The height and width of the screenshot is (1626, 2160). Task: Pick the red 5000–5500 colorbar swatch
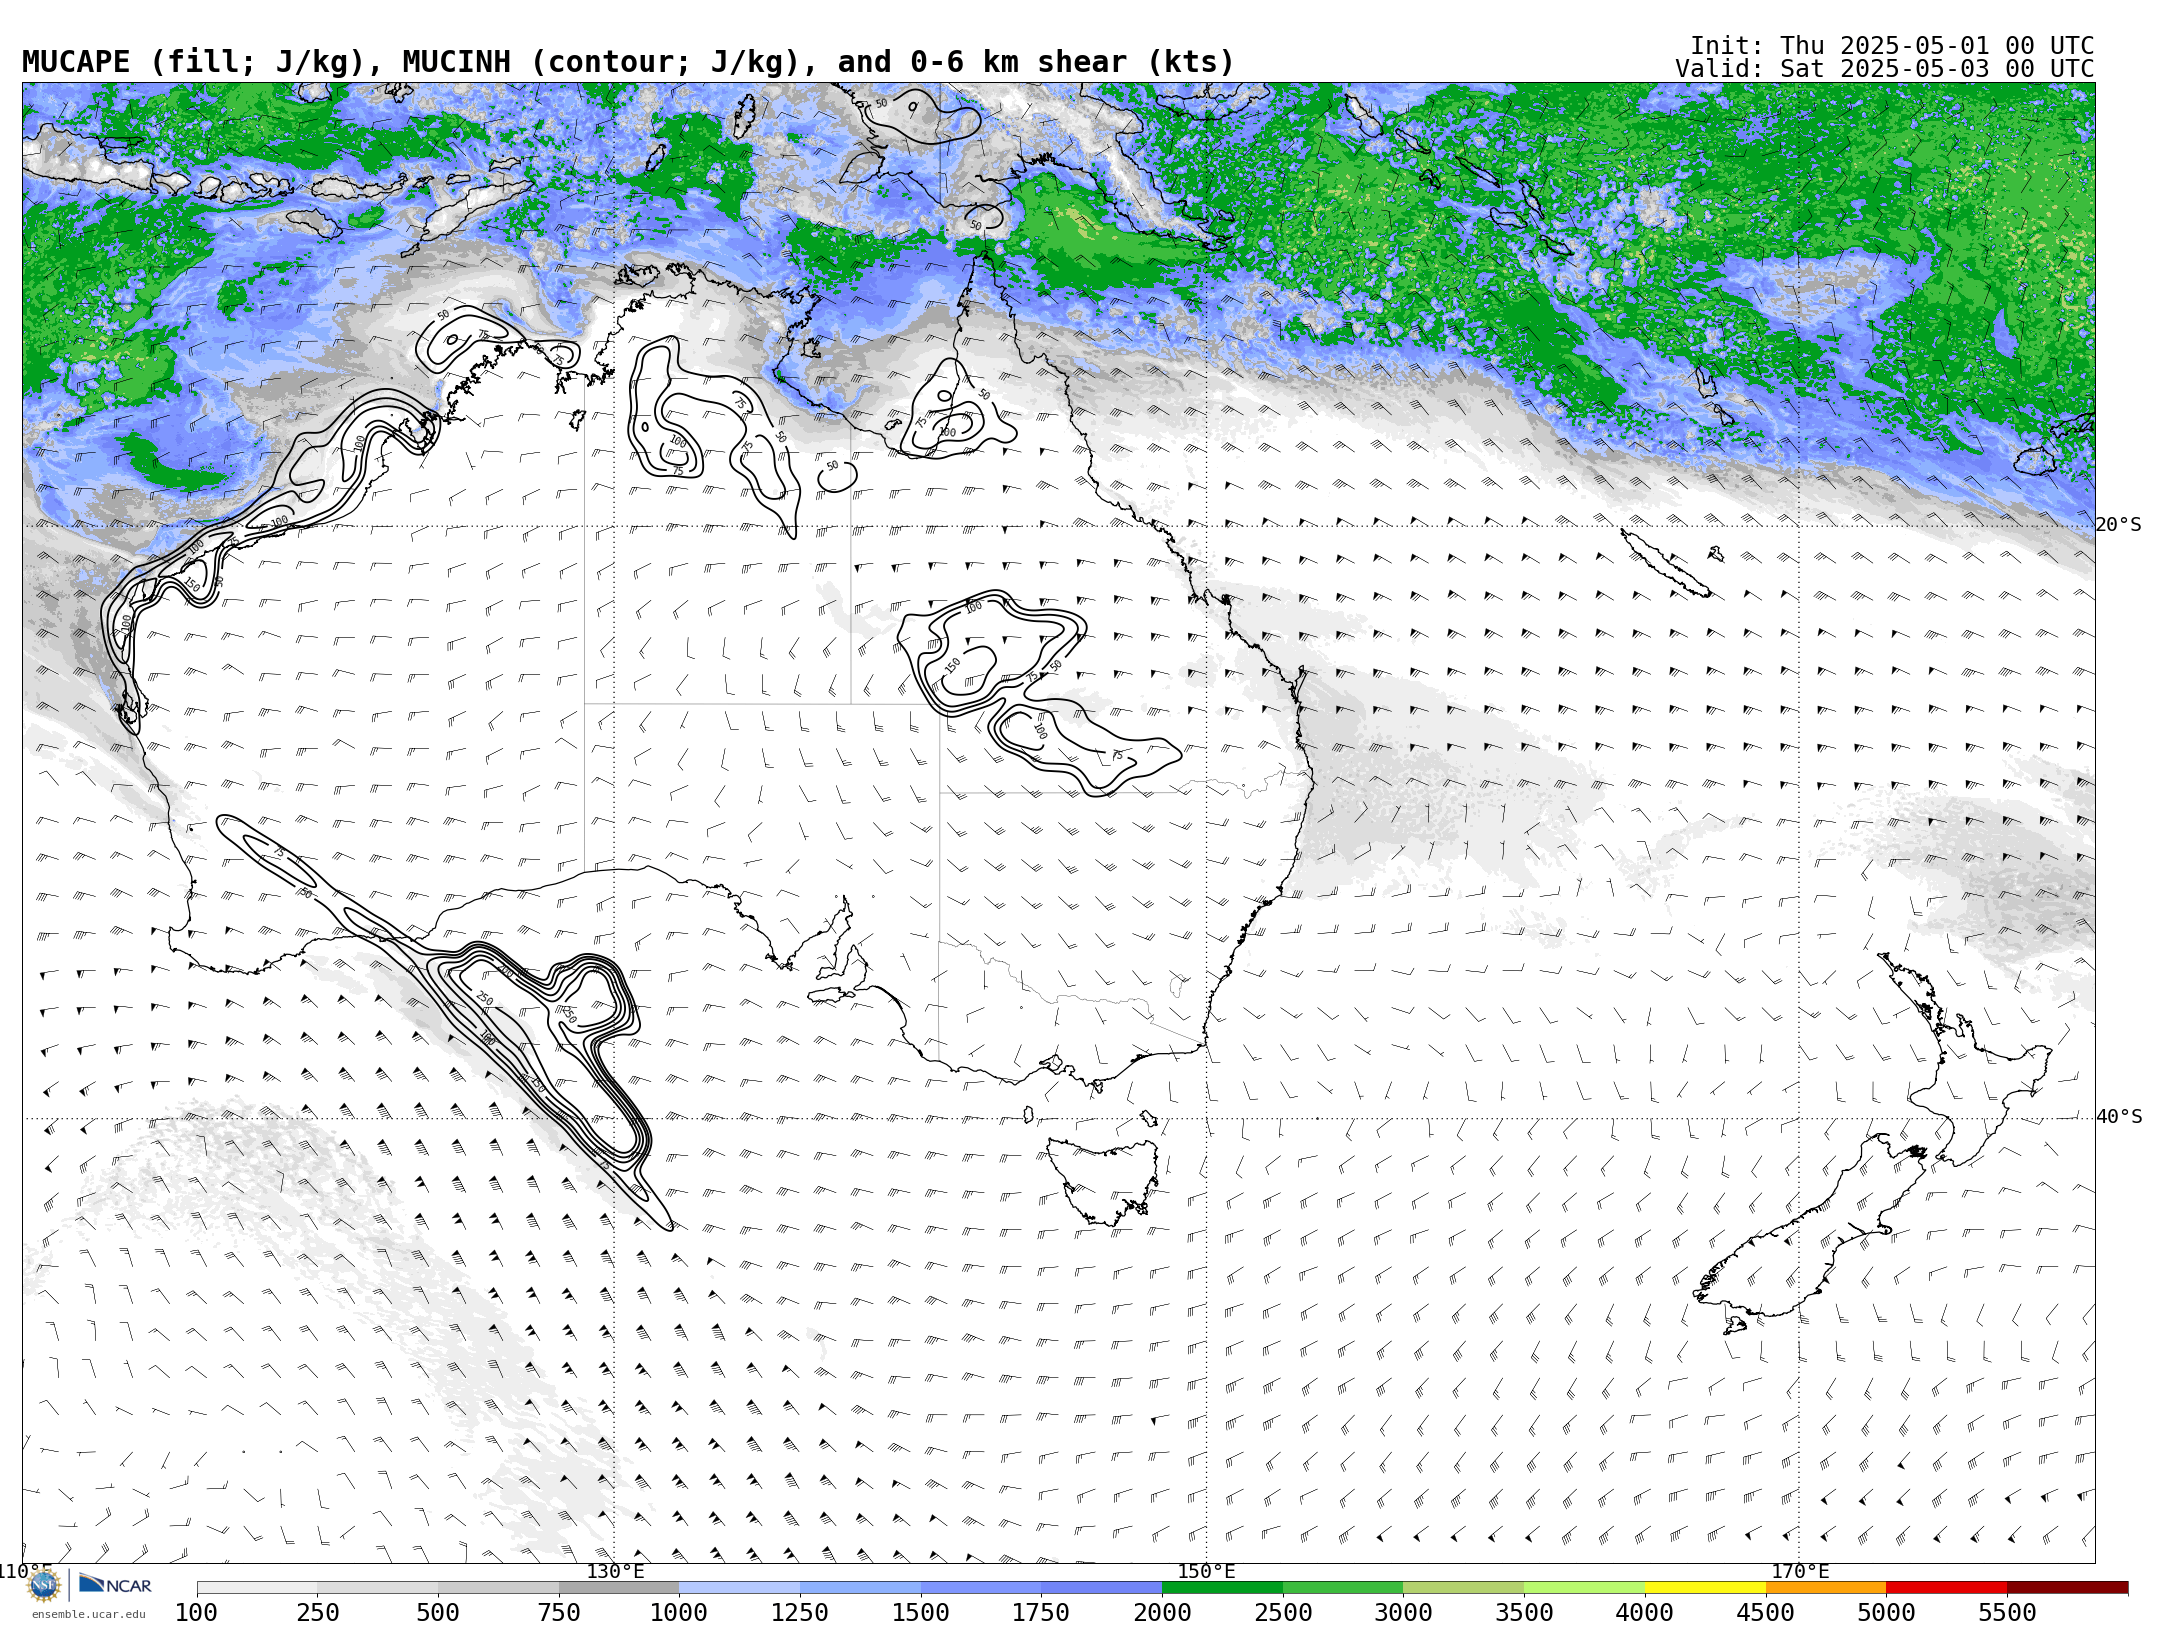coord(1946,1588)
